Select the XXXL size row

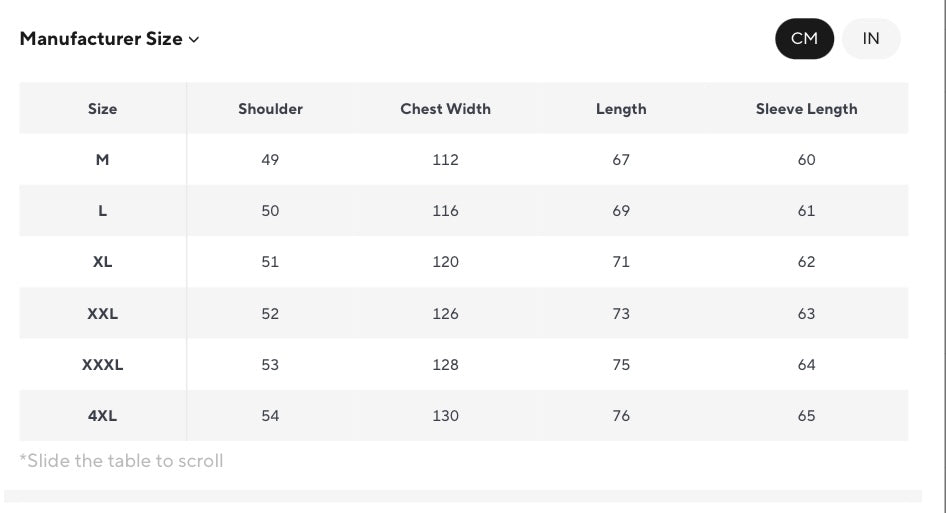click(x=102, y=365)
